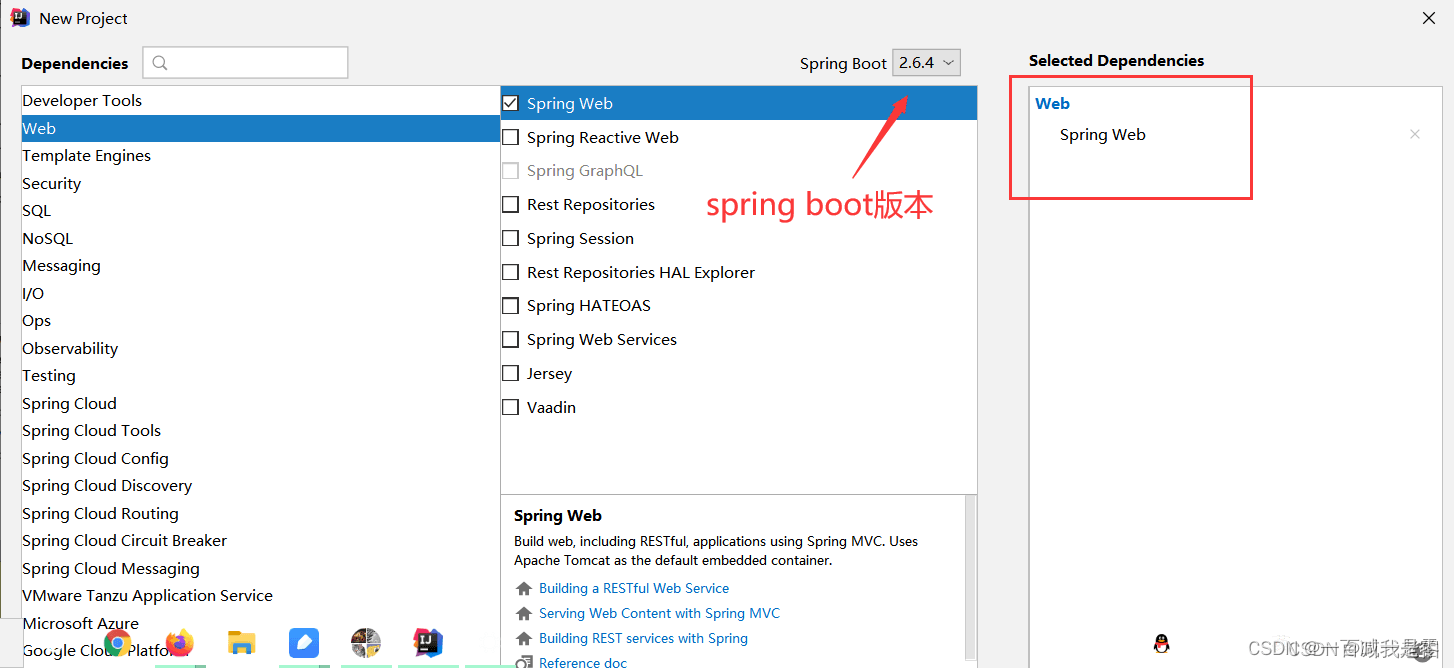Click the dependencies search field

coord(245,62)
